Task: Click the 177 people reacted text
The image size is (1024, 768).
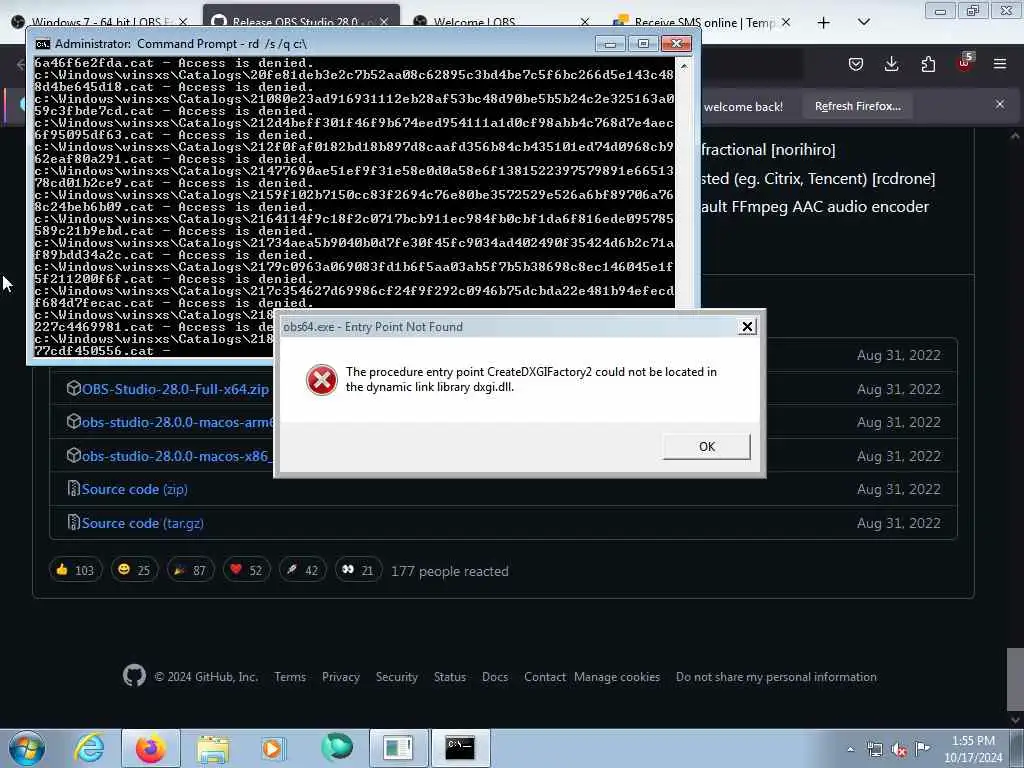Action: click(449, 571)
